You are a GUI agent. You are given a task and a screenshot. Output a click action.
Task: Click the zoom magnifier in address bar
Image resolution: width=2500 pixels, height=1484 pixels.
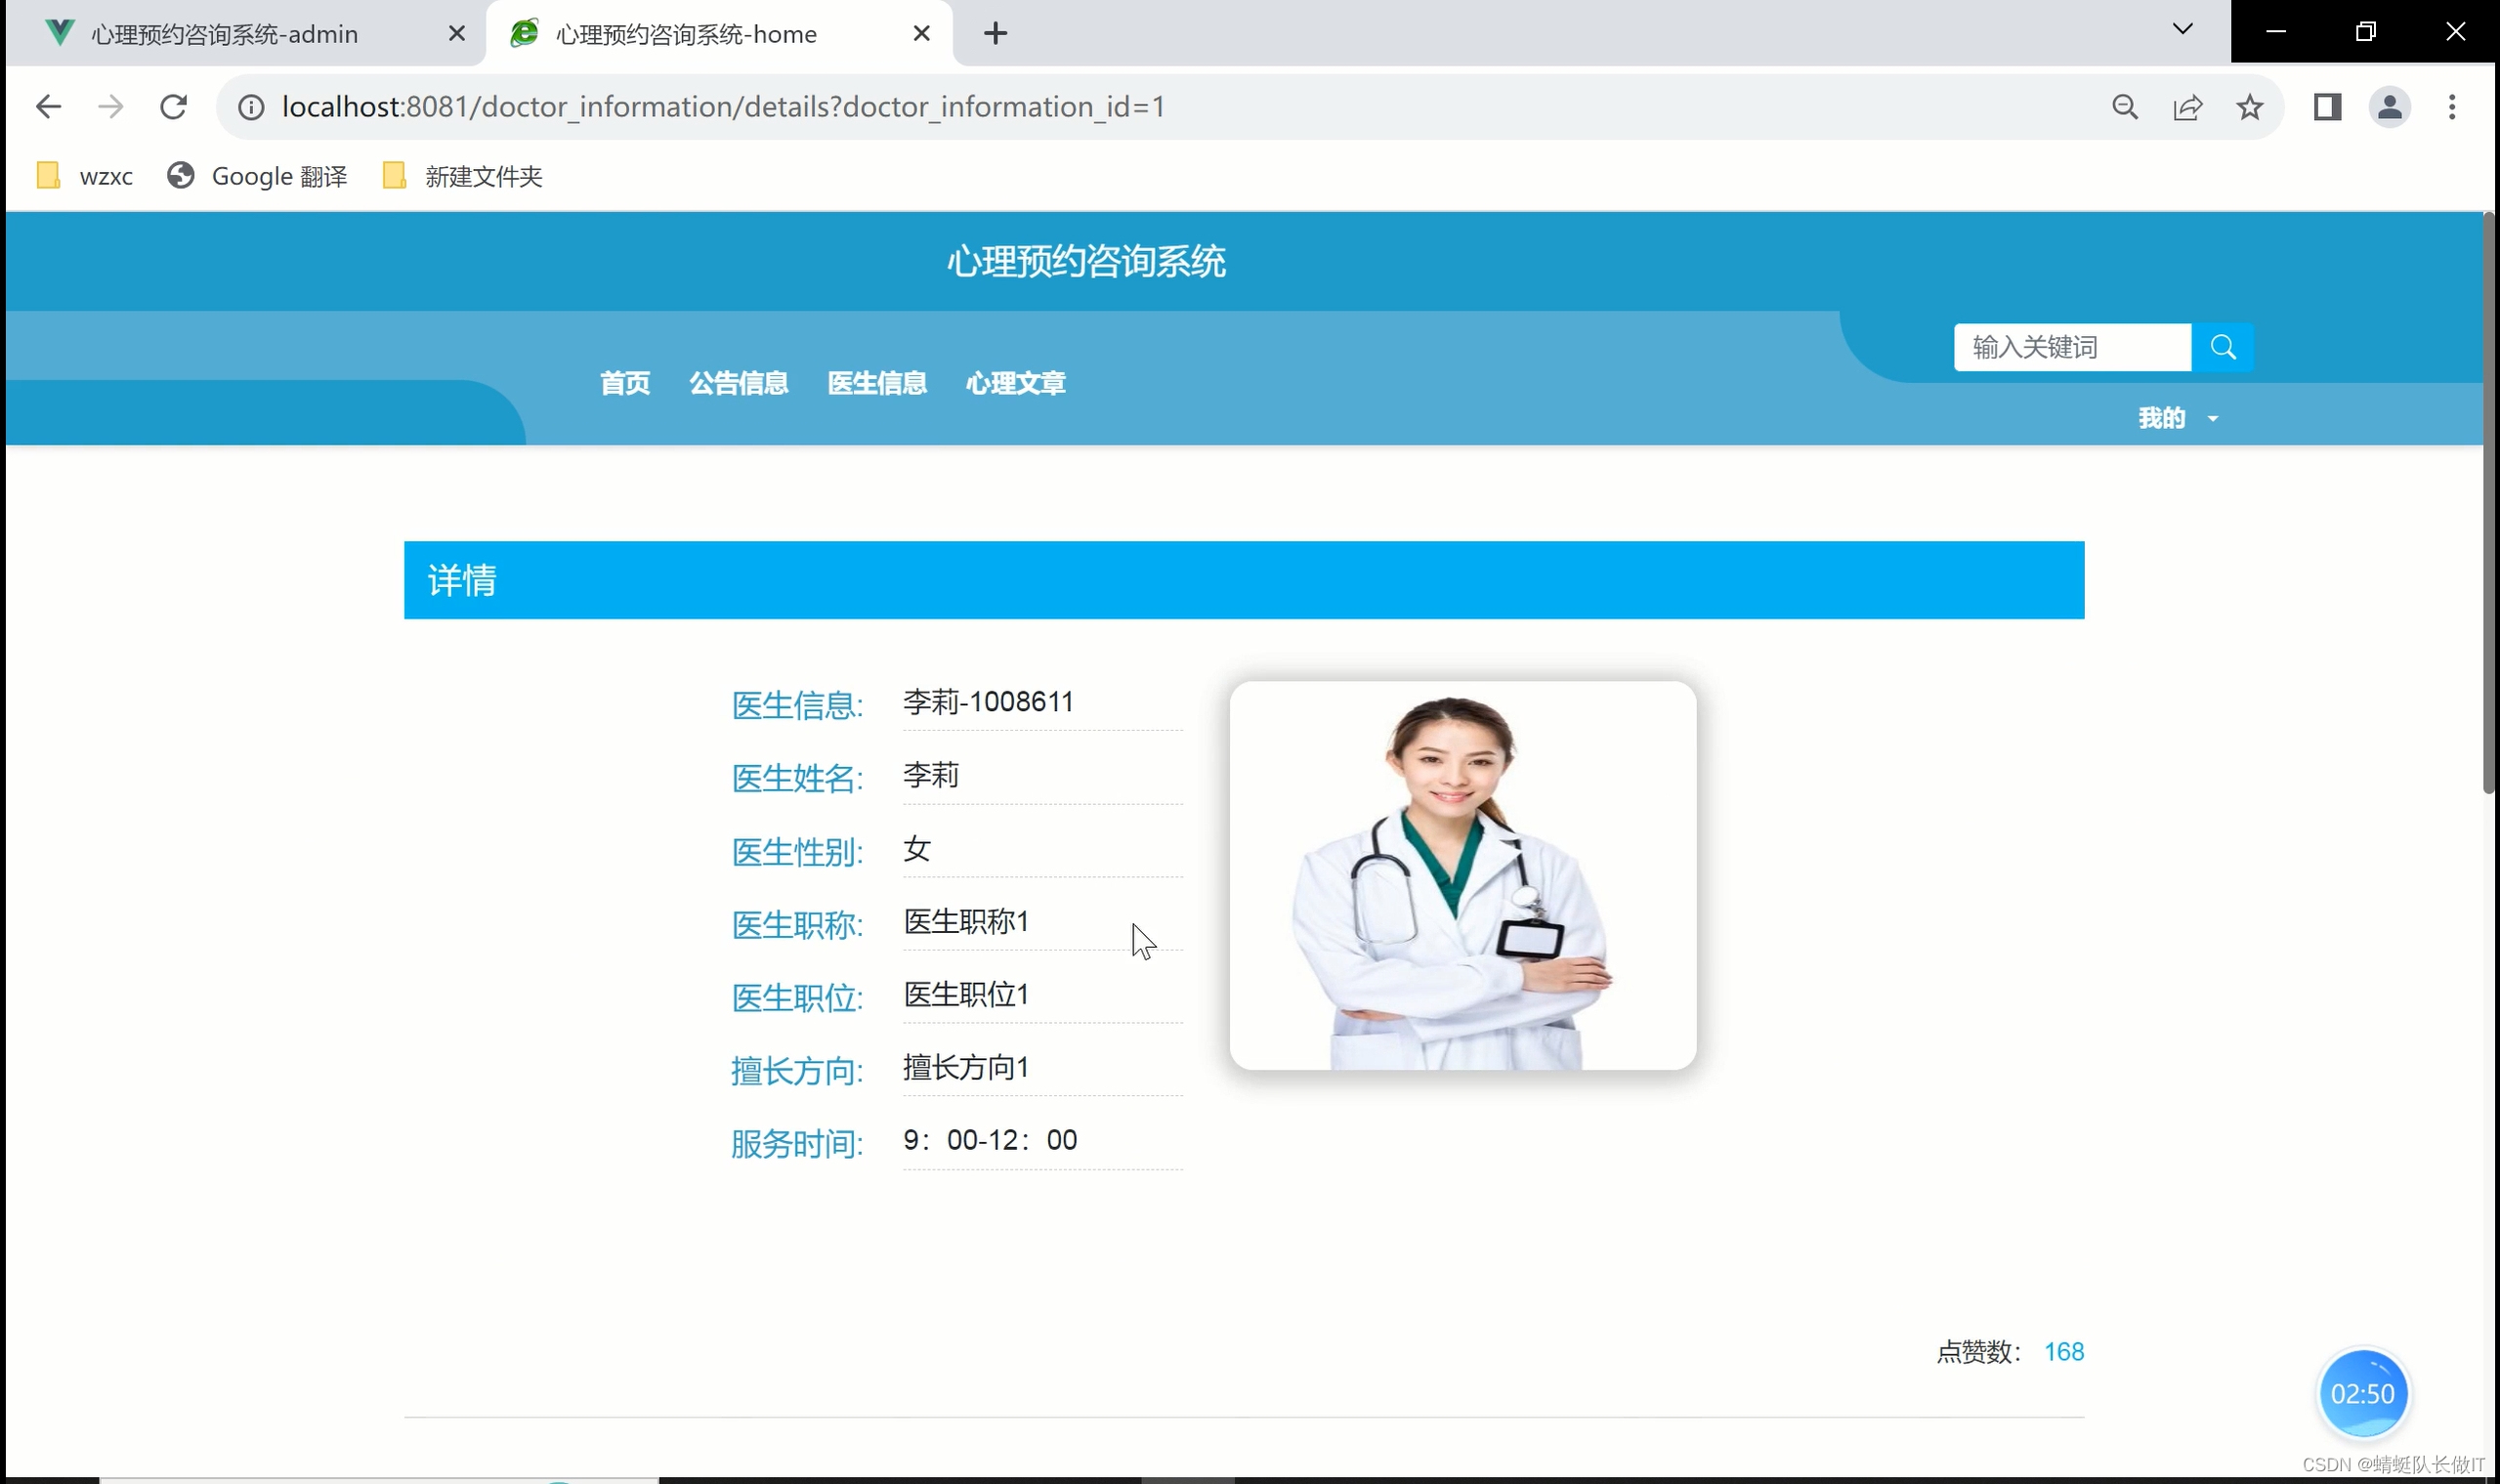[2125, 107]
